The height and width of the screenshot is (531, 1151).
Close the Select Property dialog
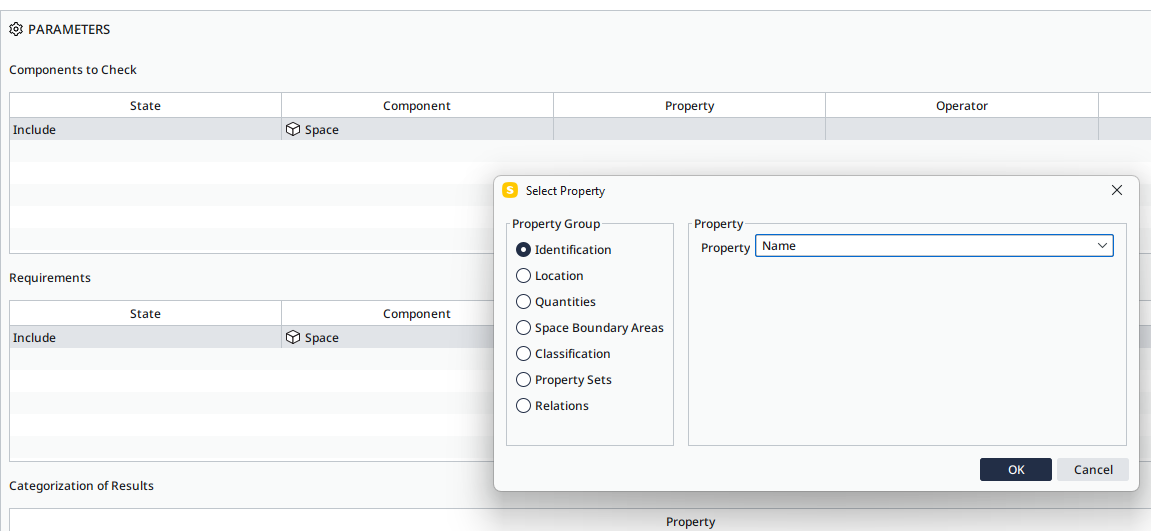click(x=1116, y=190)
